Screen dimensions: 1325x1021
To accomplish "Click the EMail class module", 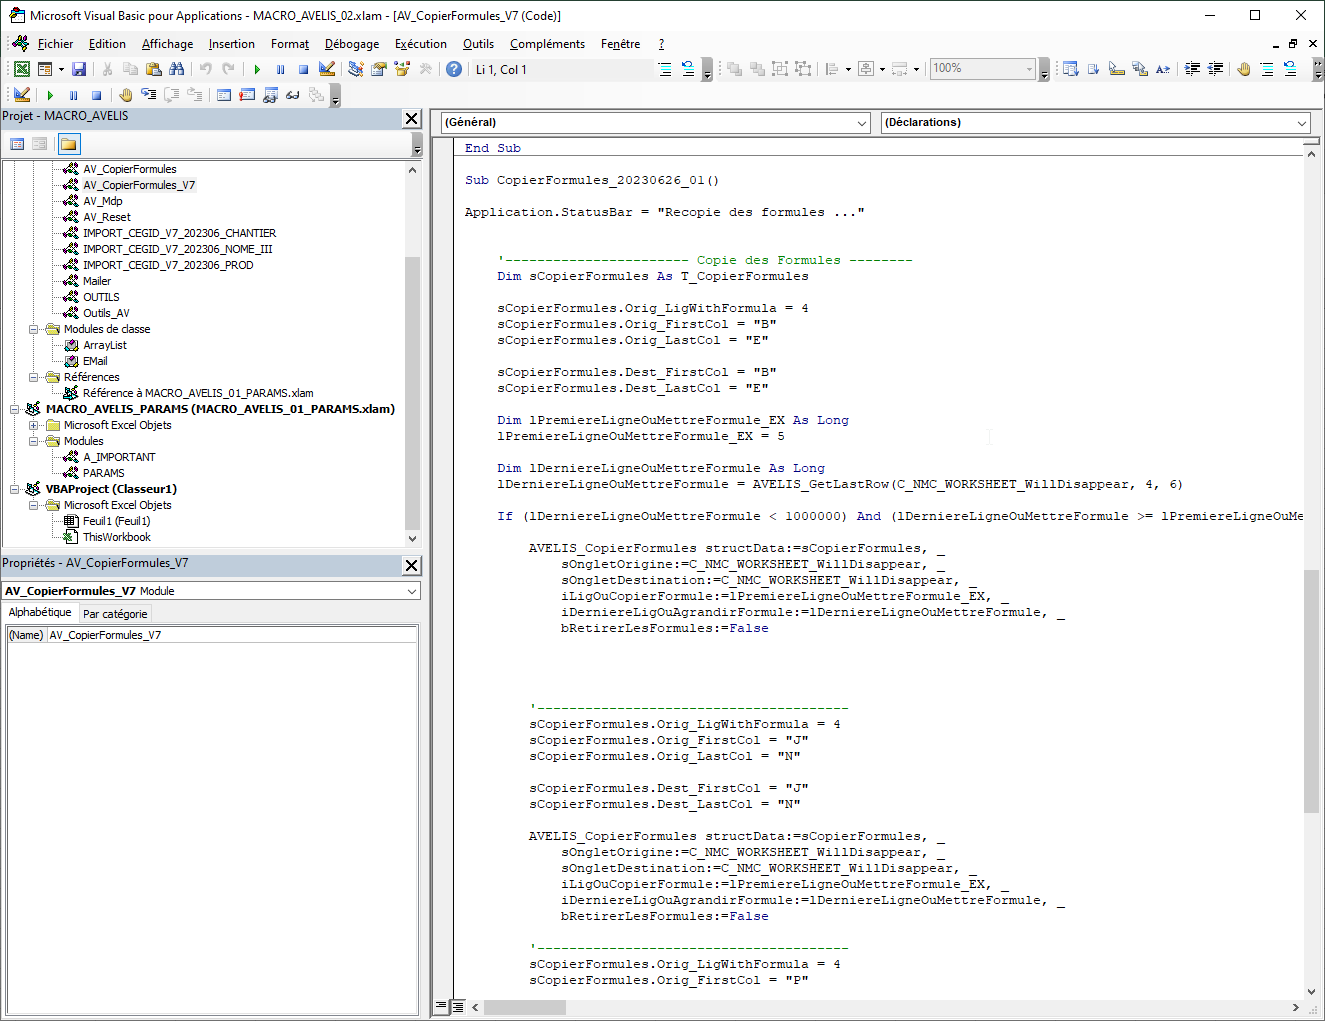I will coord(95,361).
